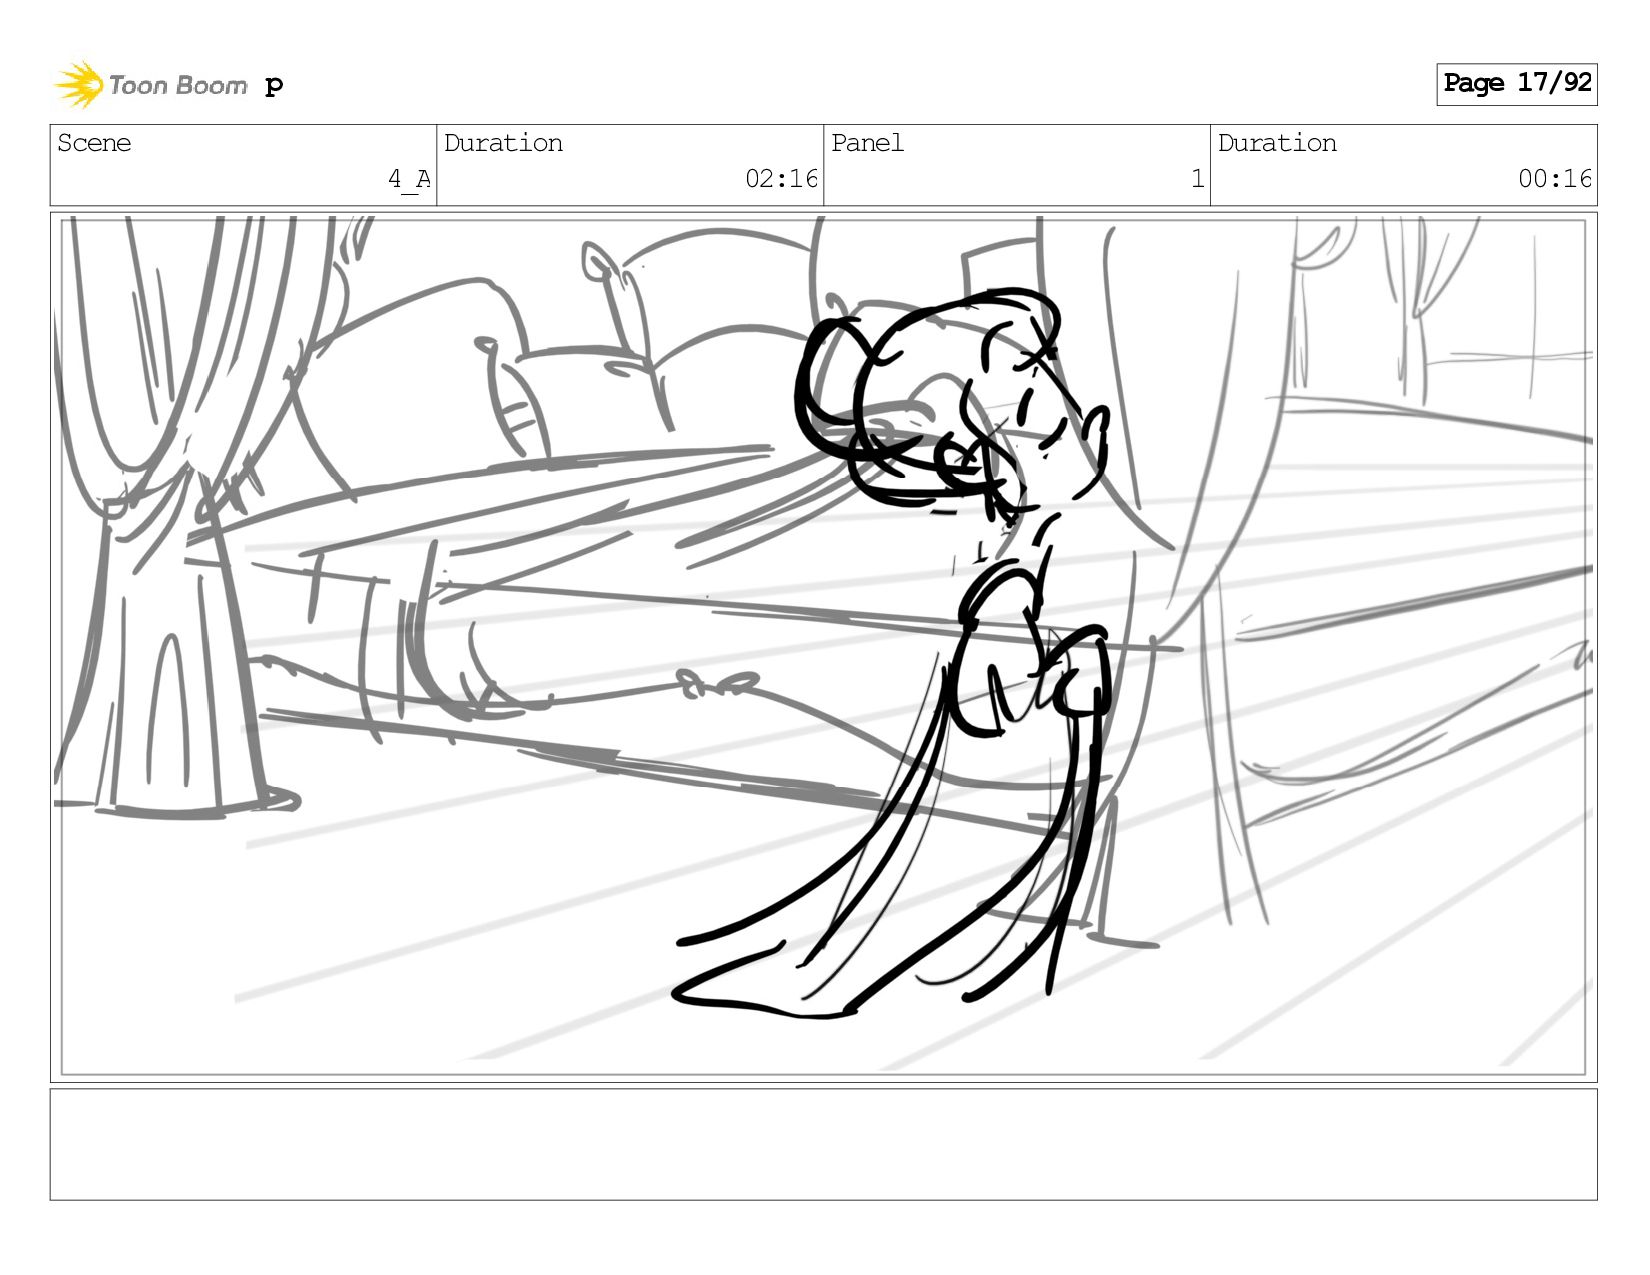1650x1275 pixels.
Task: Select the Scene label text
Action: (94, 143)
